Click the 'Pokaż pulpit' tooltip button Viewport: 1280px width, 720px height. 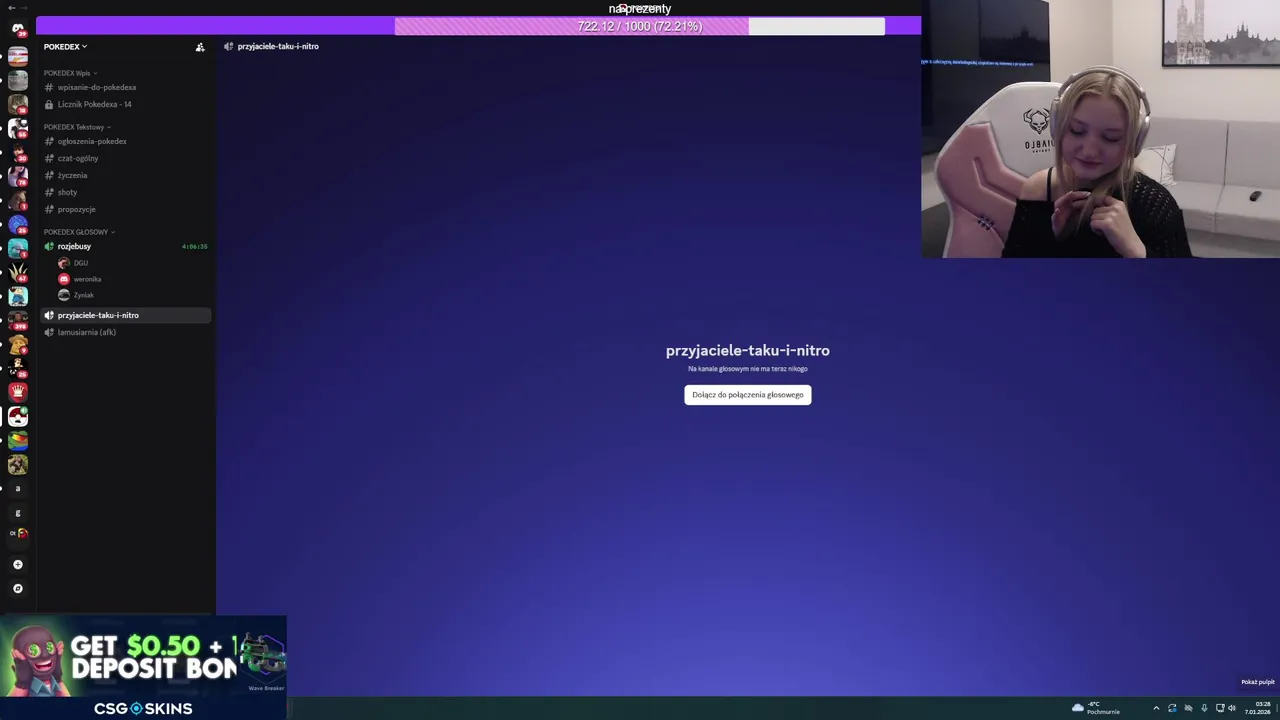tap(1257, 682)
